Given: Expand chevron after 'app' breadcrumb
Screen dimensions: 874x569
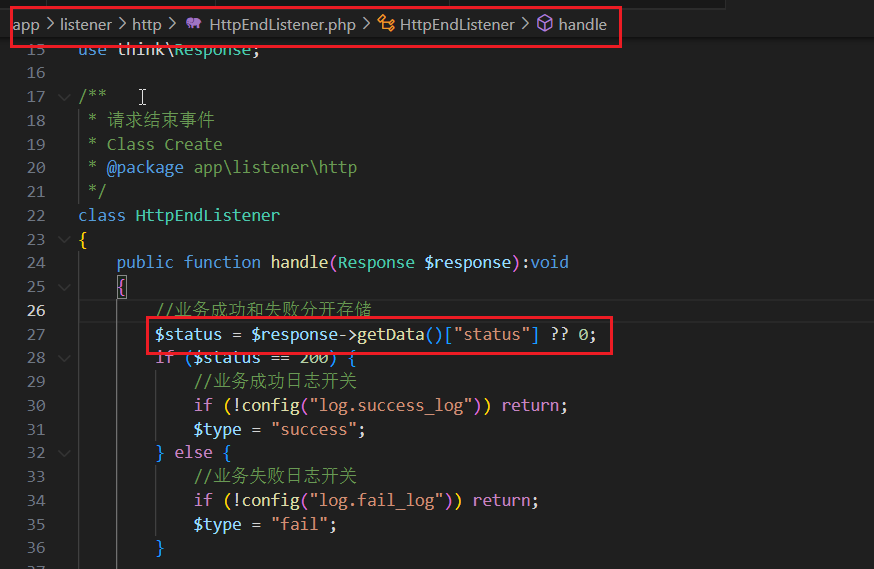Looking at the screenshot, I should (x=50, y=24).
